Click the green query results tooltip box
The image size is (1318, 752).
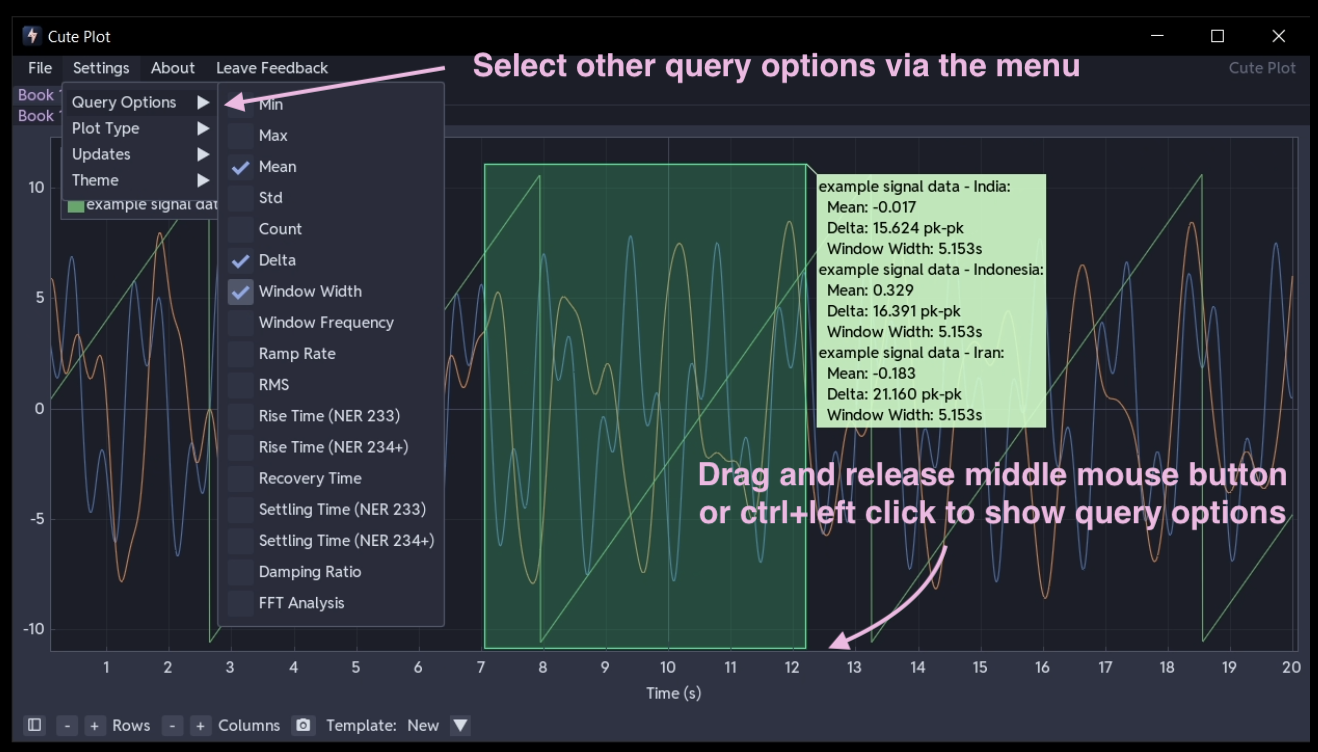930,300
